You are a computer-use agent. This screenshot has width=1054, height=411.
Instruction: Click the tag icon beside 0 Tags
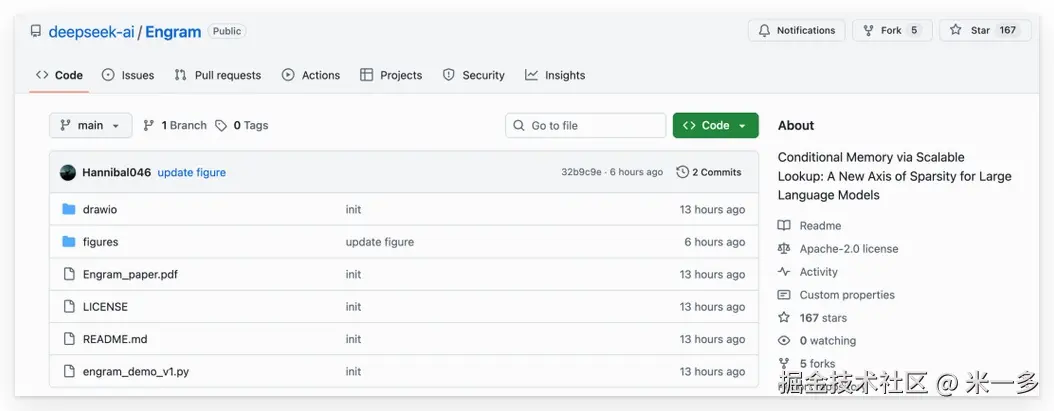(x=221, y=126)
